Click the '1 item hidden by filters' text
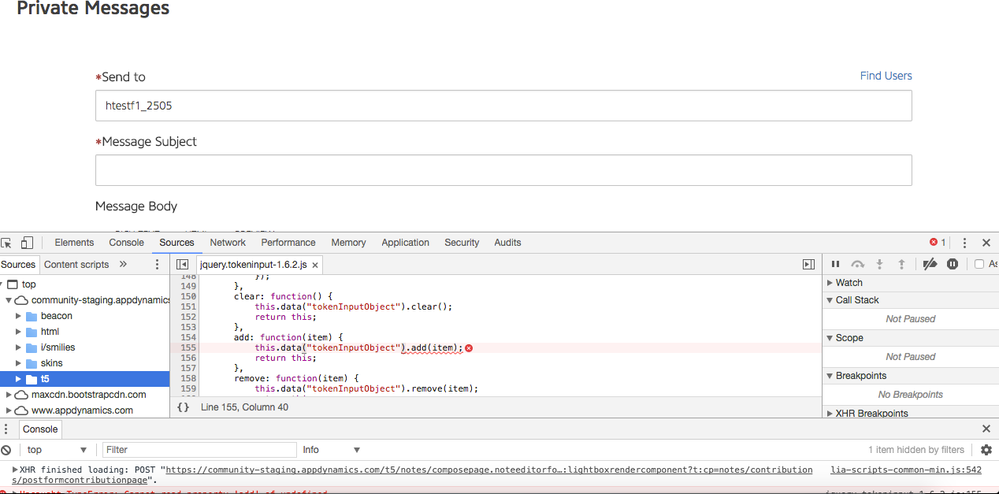This screenshot has width=999, height=494. pos(916,449)
